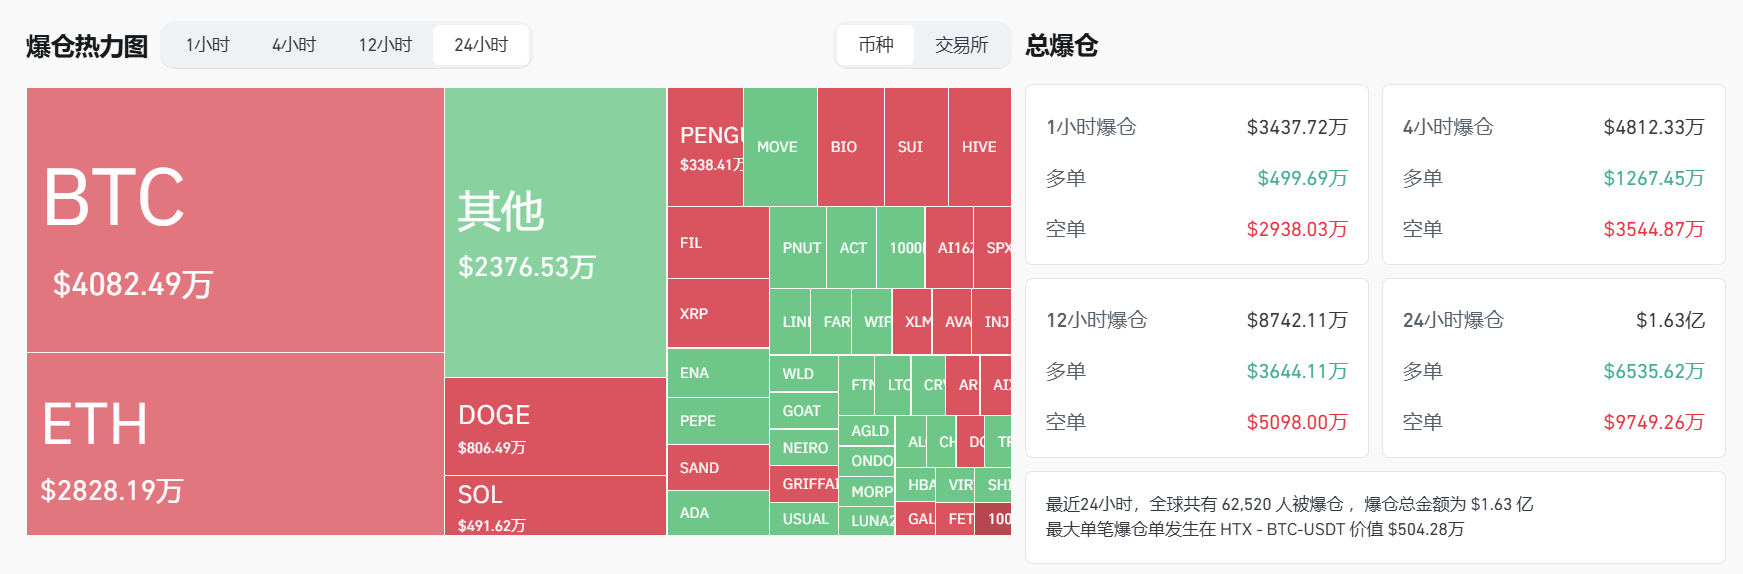
Task: Open the green 其他 tile
Action: click(555, 232)
